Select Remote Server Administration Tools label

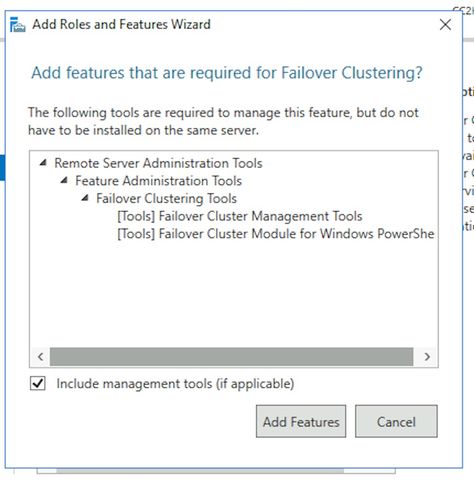pyautogui.click(x=158, y=163)
